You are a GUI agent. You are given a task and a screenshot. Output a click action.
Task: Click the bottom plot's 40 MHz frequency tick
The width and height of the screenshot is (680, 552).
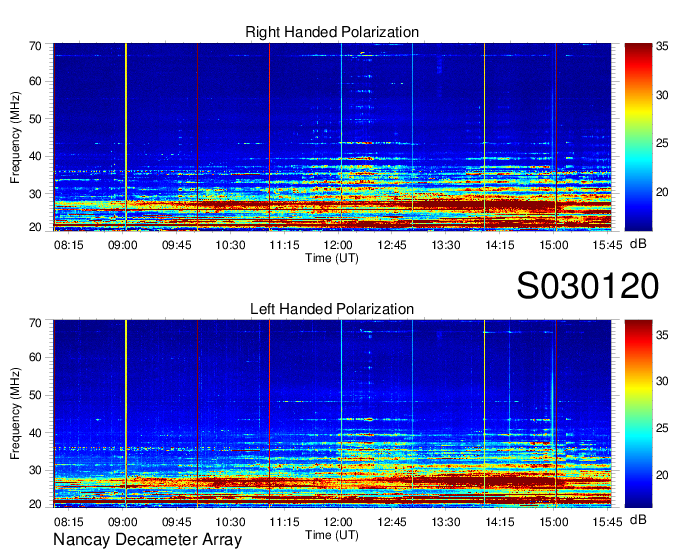(35, 433)
